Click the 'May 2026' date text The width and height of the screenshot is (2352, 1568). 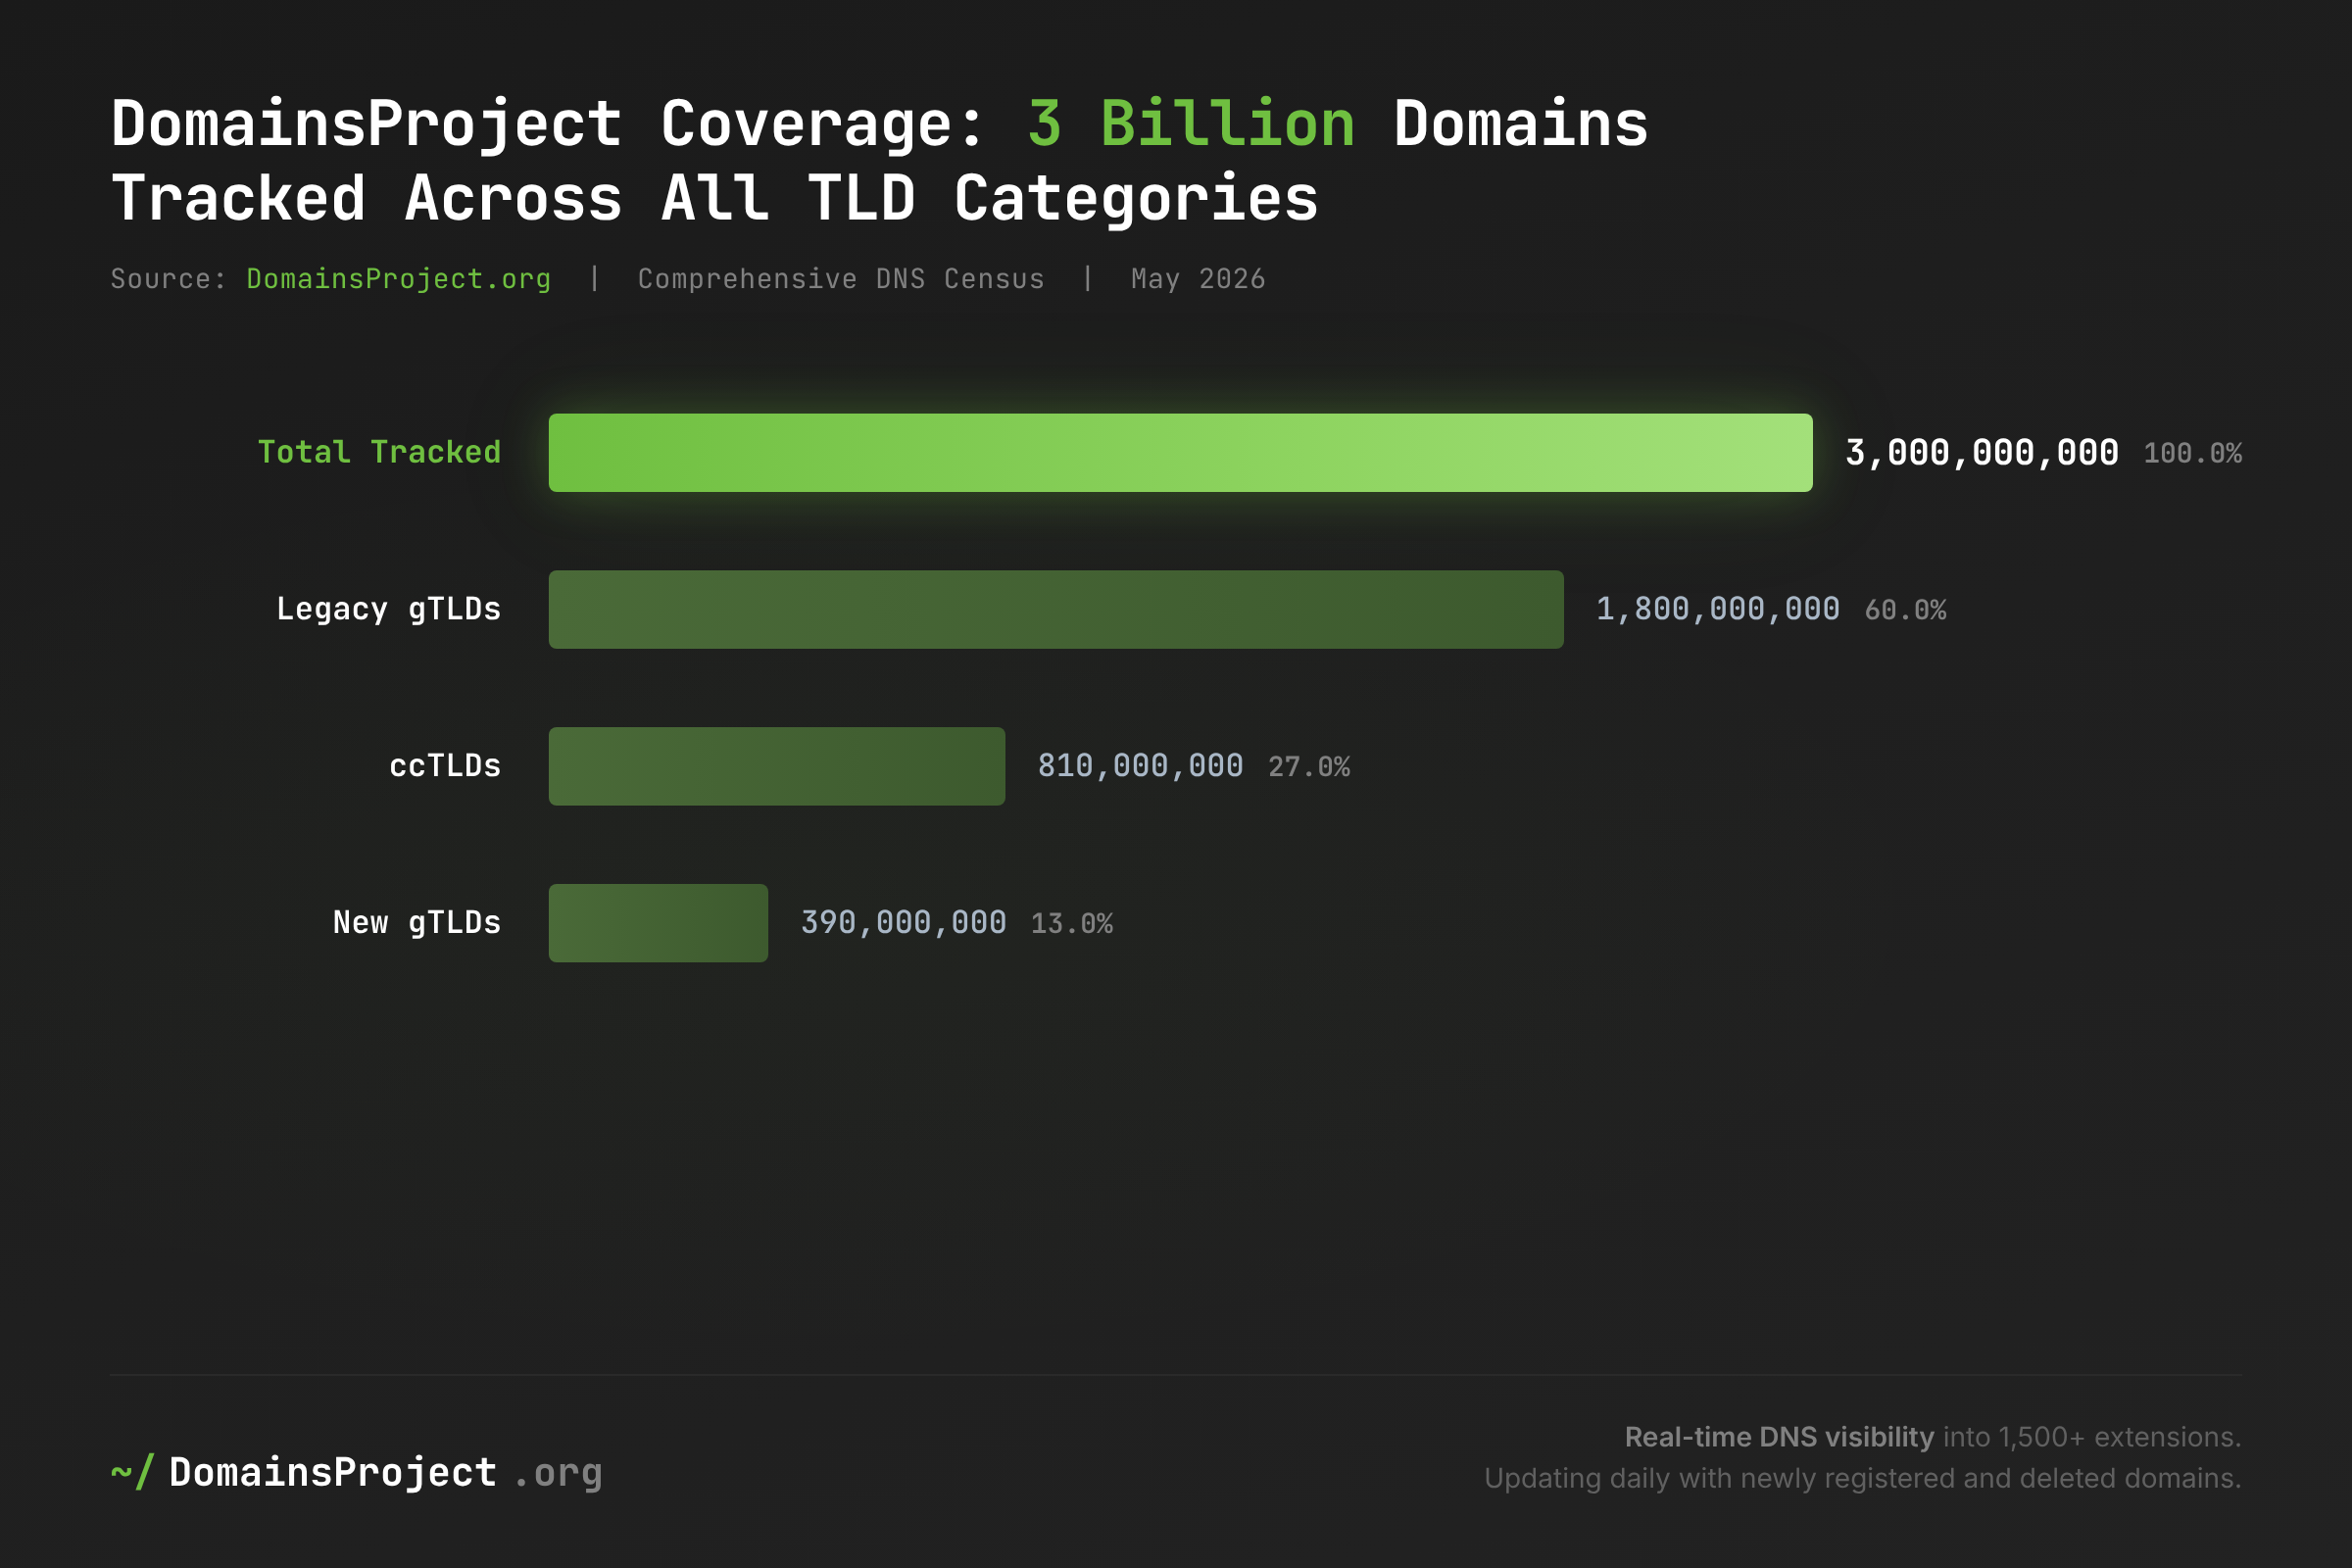coord(1198,279)
